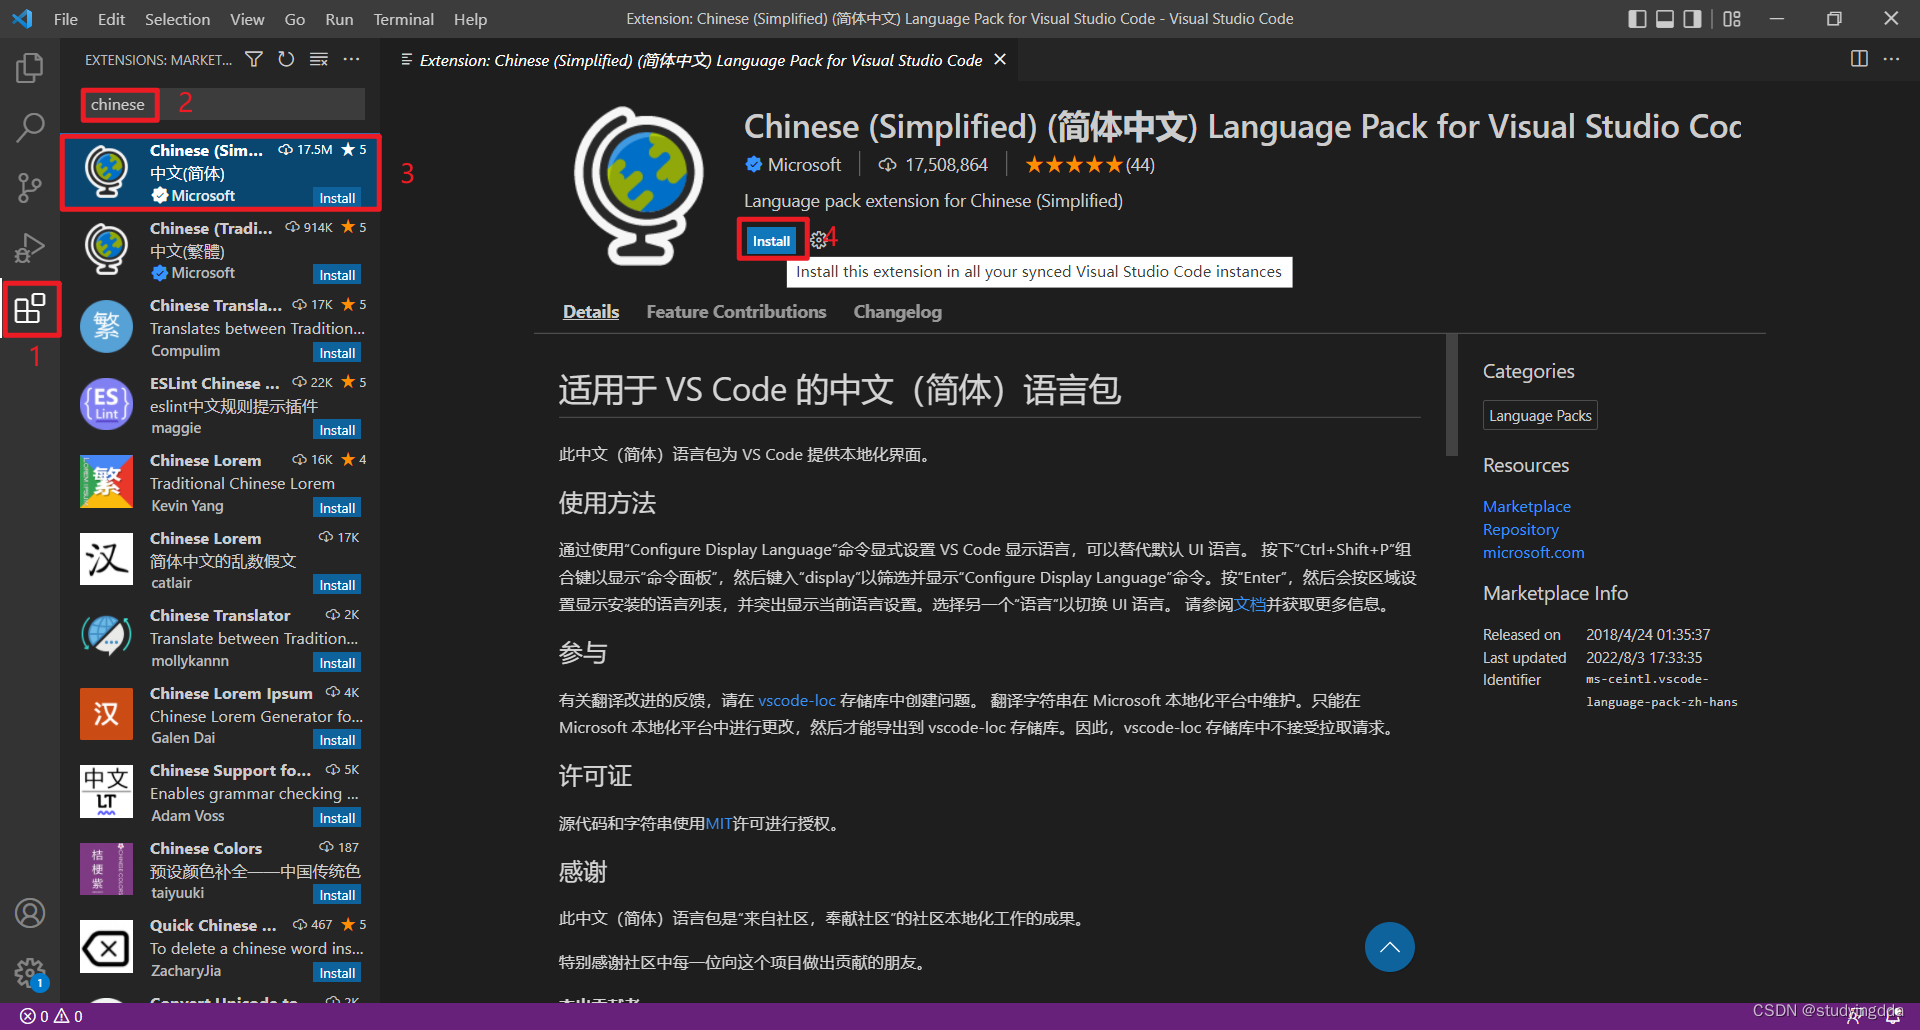
Task: Click the Chinese Simplified globe extension logo
Action: coord(639,185)
